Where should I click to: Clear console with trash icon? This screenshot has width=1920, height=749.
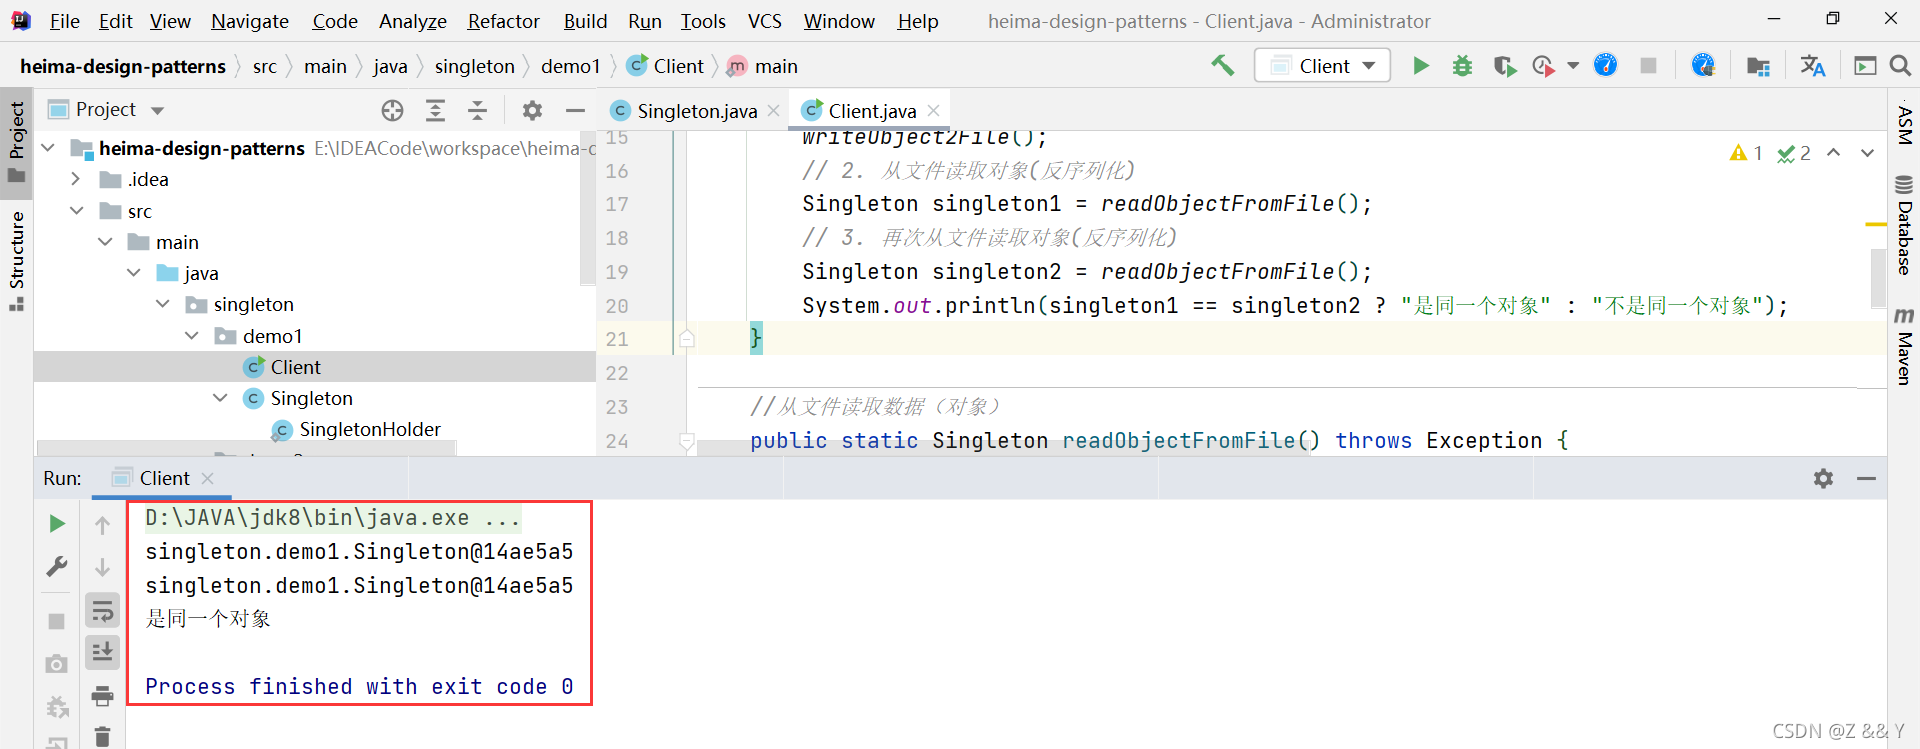[102, 737]
